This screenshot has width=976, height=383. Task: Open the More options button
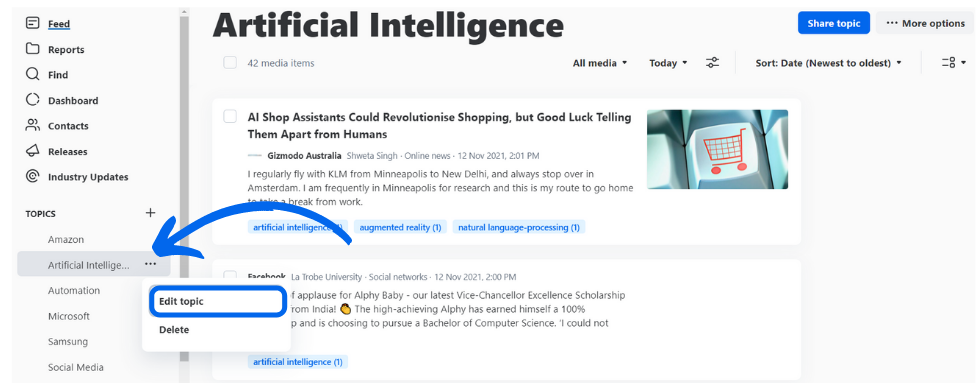pyautogui.click(x=925, y=23)
